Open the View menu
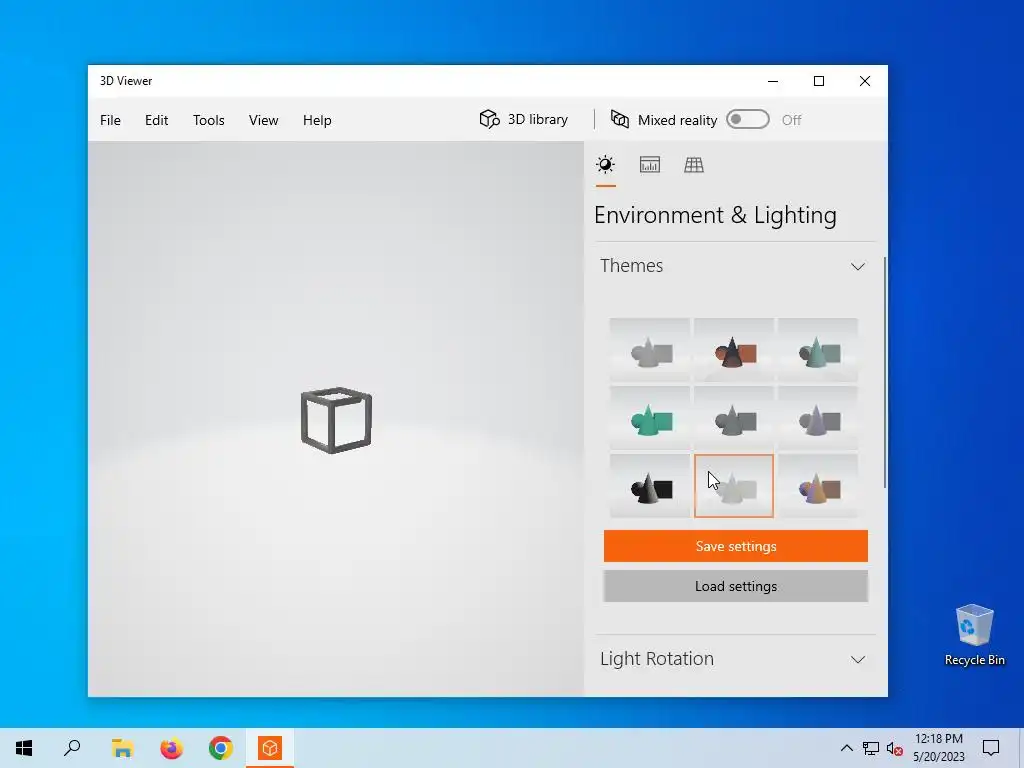Image resolution: width=1024 pixels, height=768 pixels. (264, 120)
